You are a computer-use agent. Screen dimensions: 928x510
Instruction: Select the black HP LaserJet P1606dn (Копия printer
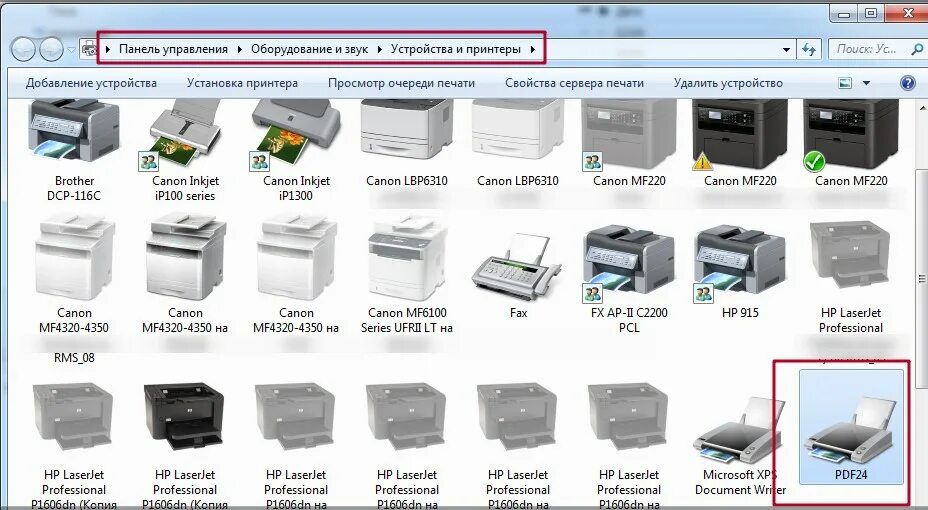pyautogui.click(x=185, y=445)
